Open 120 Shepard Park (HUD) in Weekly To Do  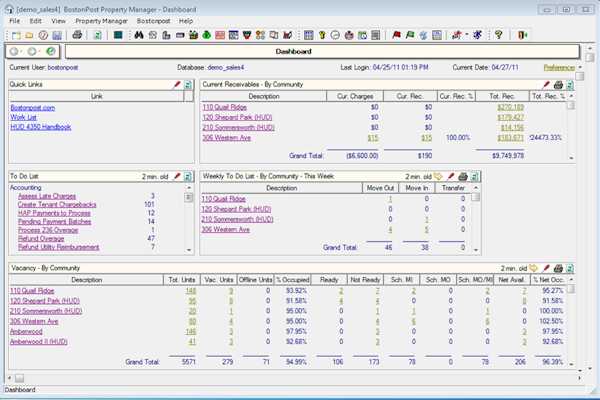coord(236,209)
